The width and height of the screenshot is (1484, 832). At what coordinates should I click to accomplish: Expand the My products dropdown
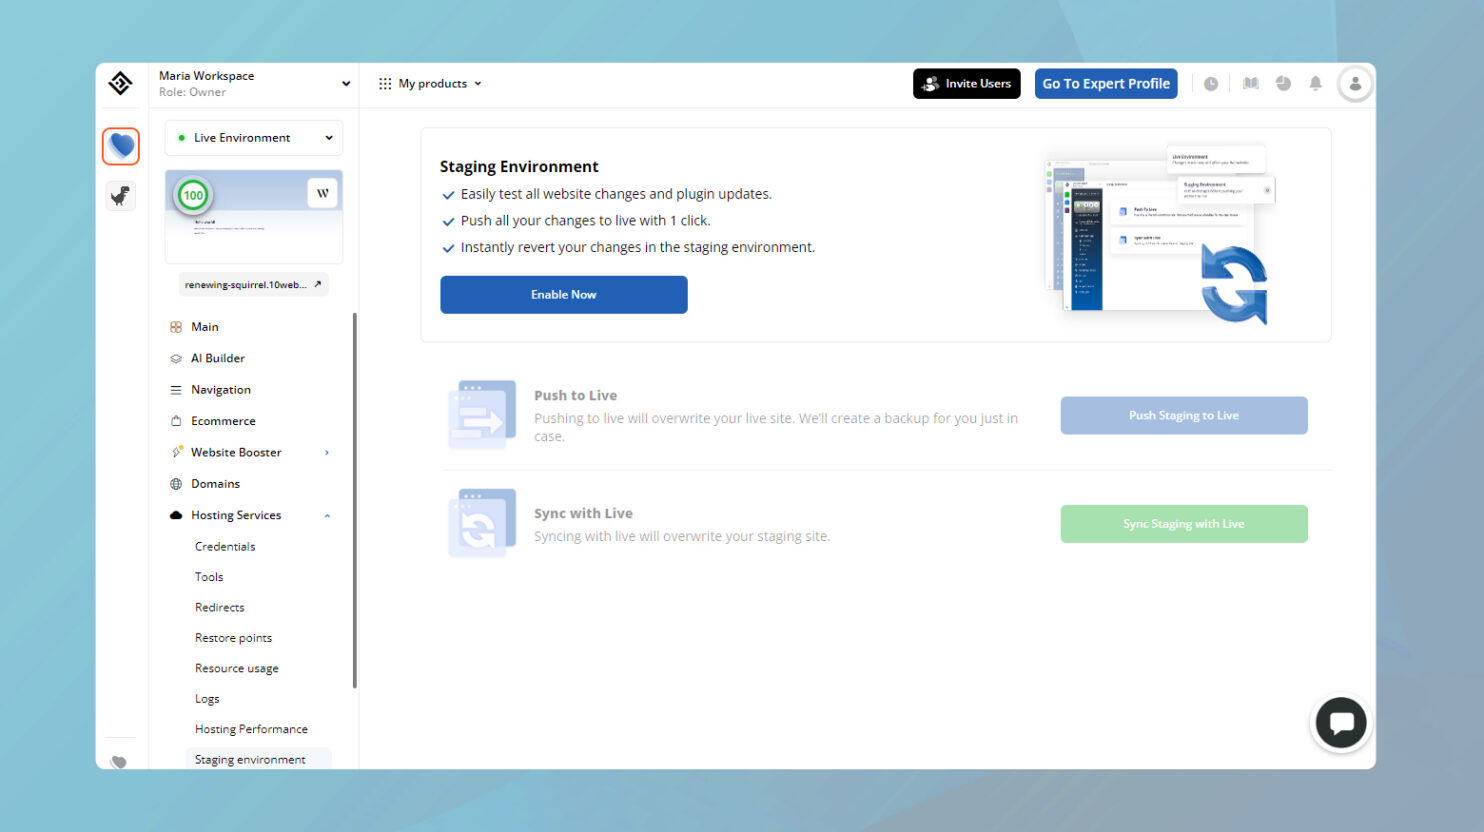(x=429, y=84)
